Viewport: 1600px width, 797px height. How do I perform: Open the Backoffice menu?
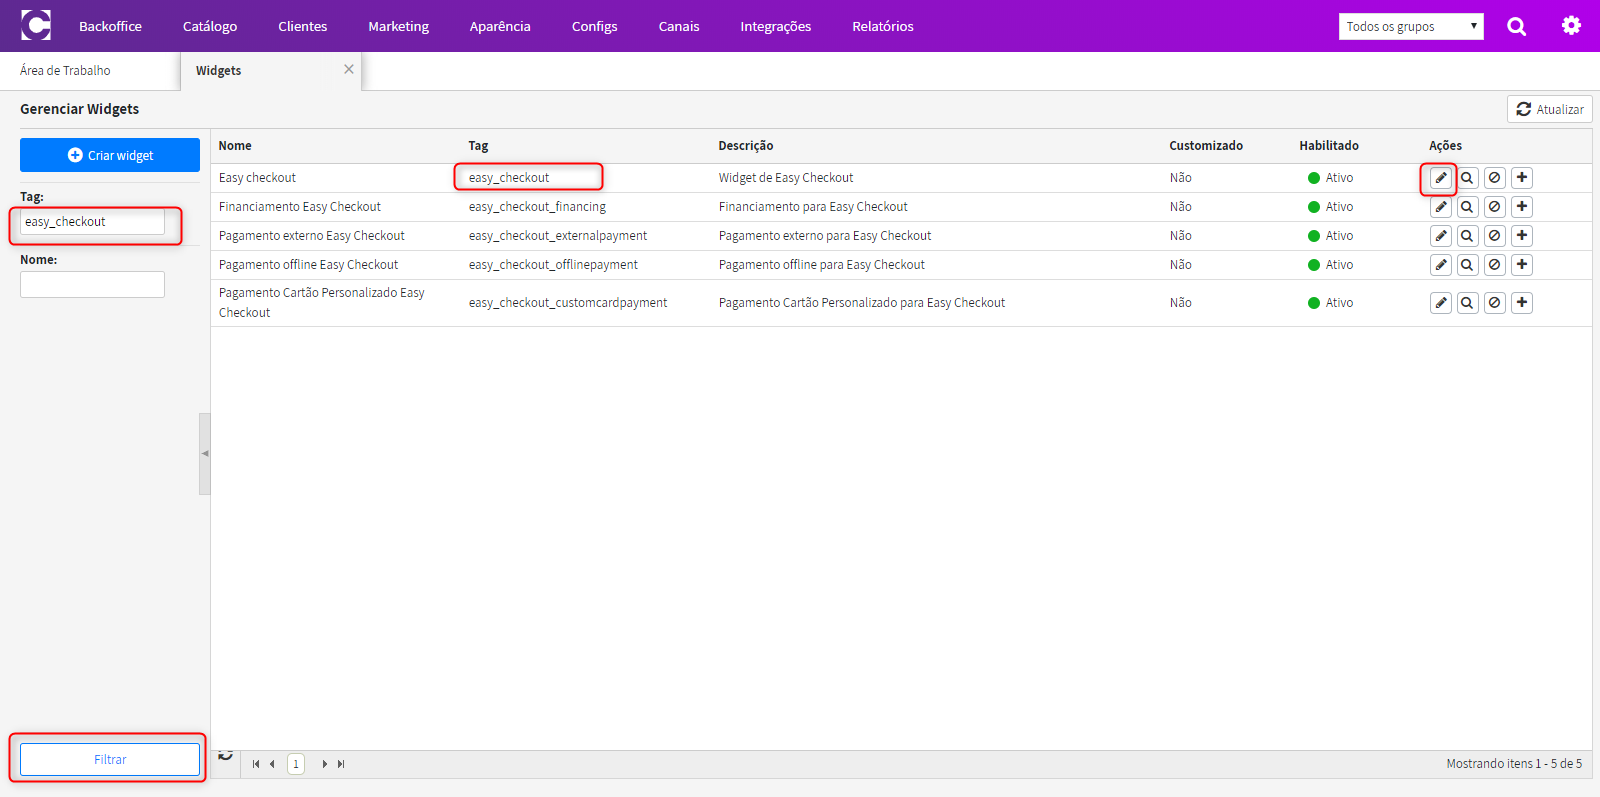point(110,26)
